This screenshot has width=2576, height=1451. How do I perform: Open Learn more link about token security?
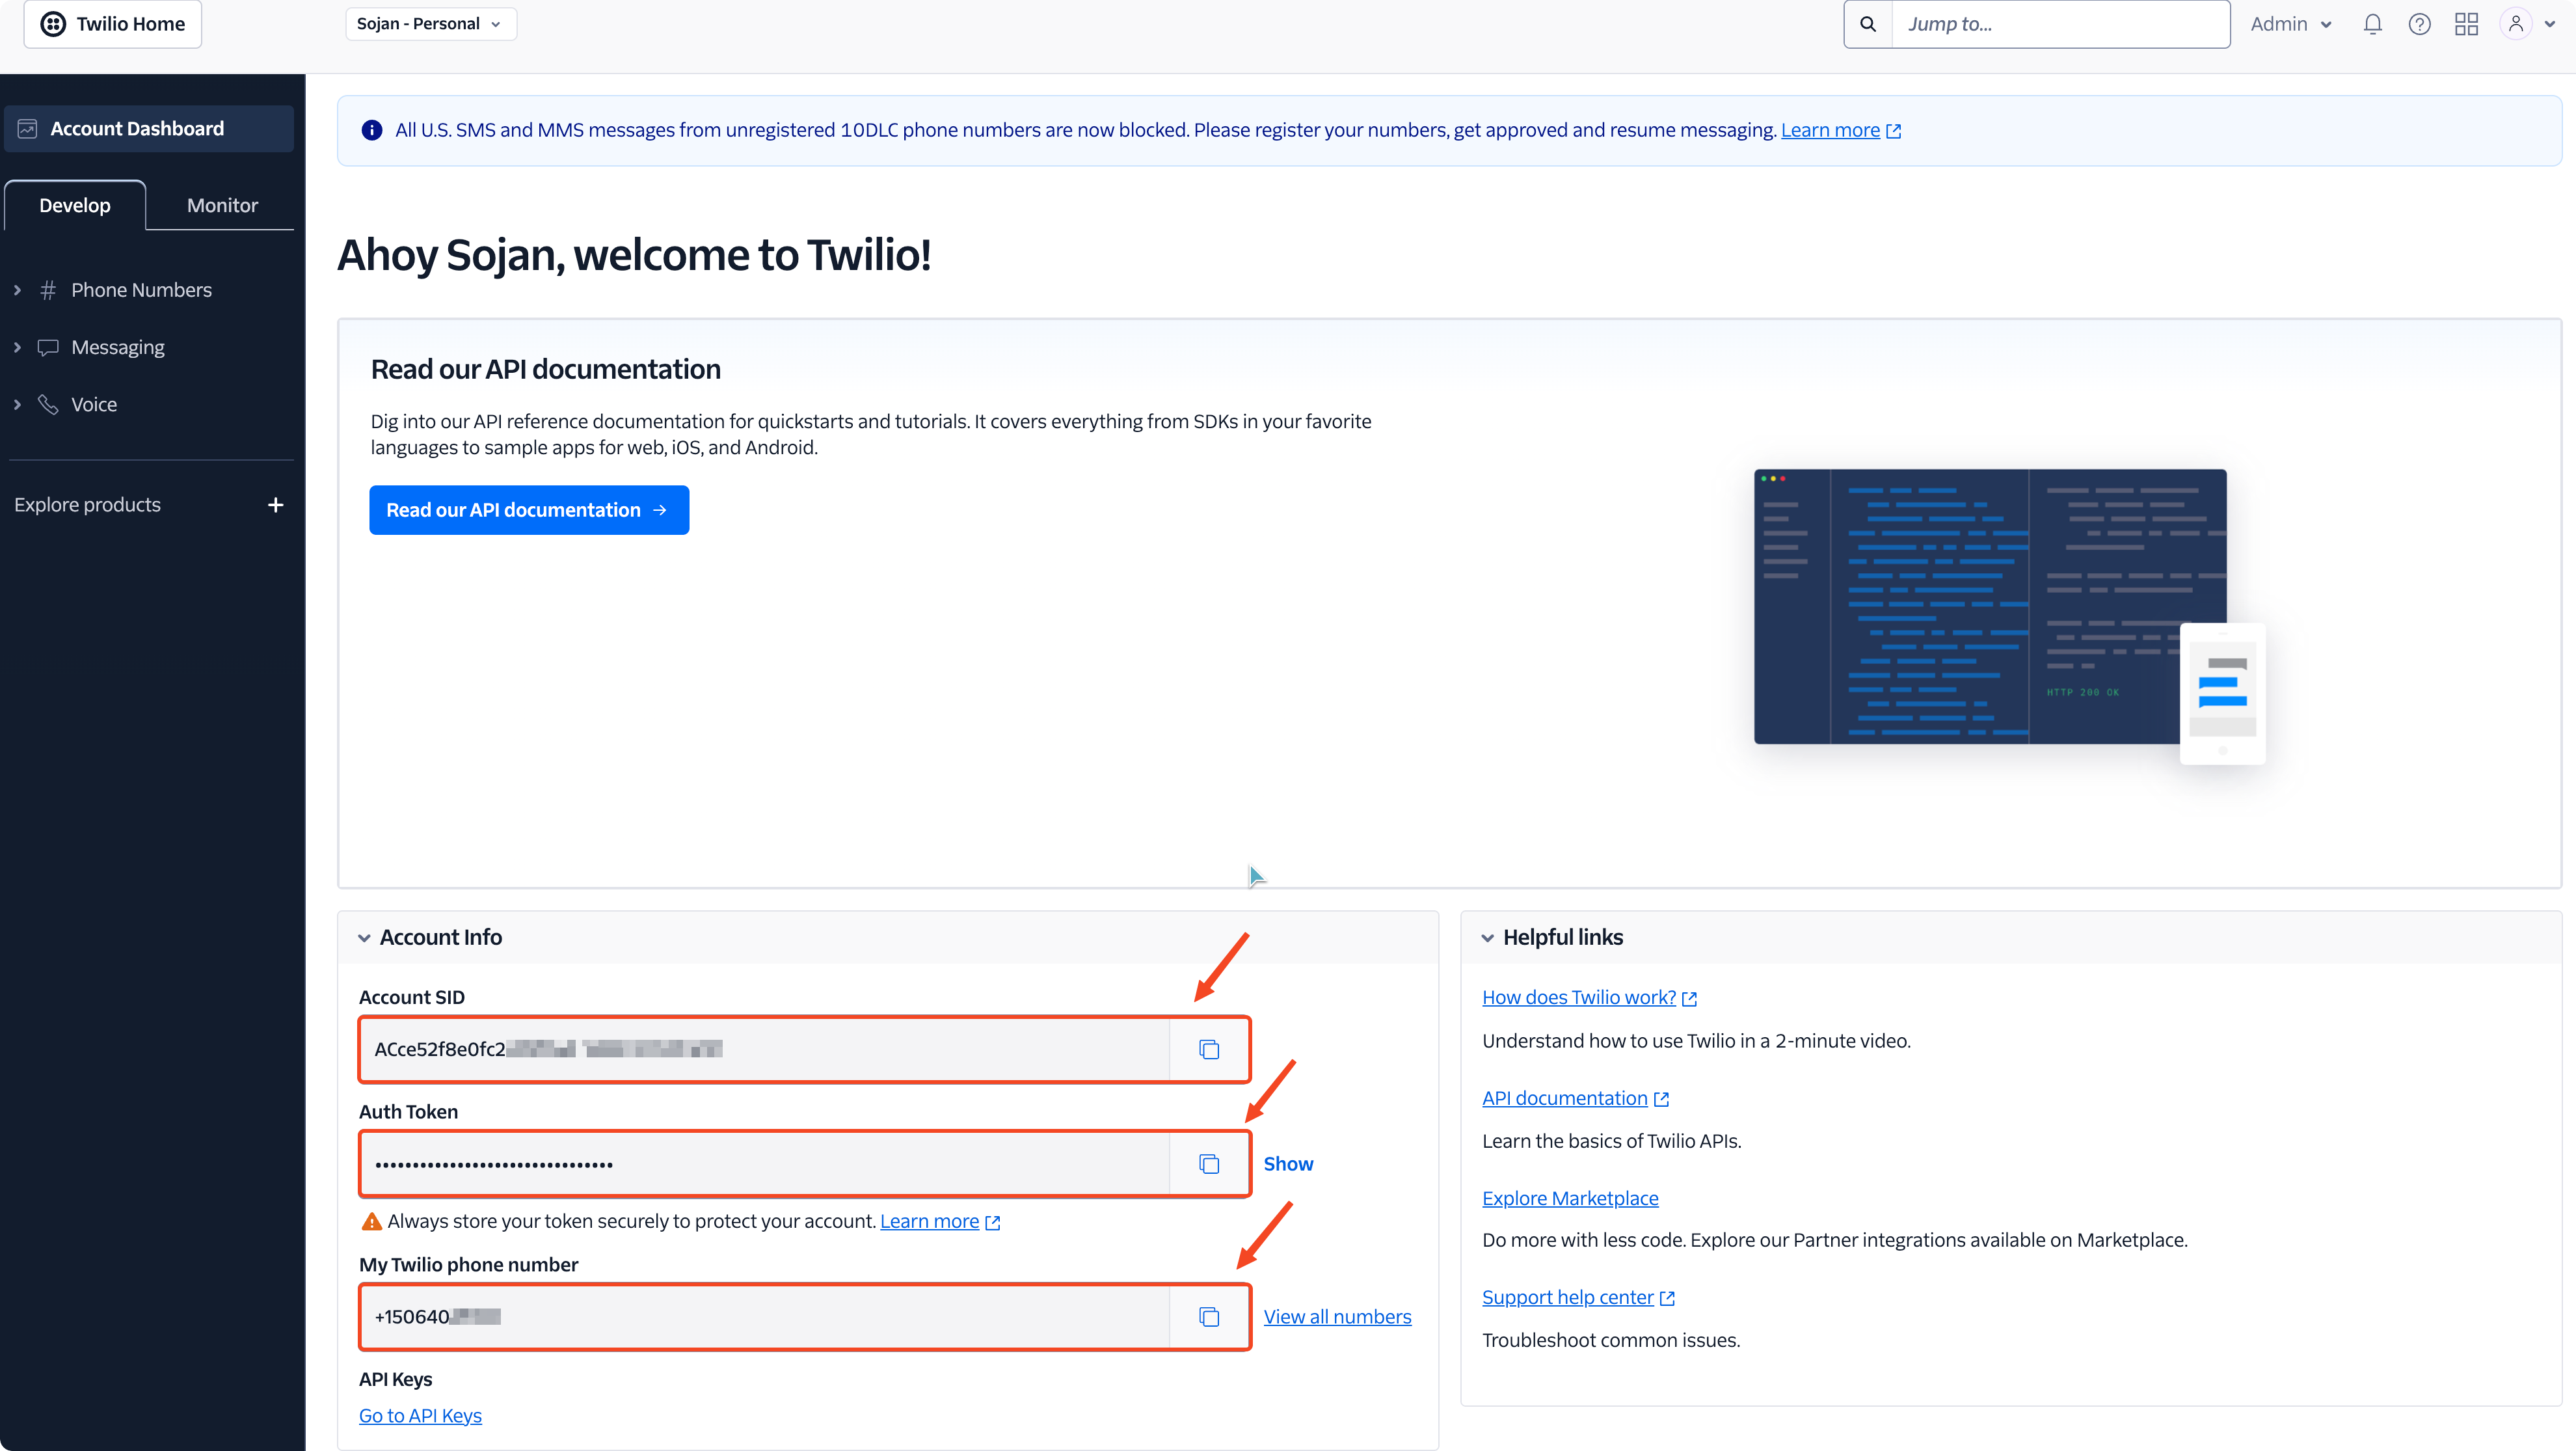939,1221
